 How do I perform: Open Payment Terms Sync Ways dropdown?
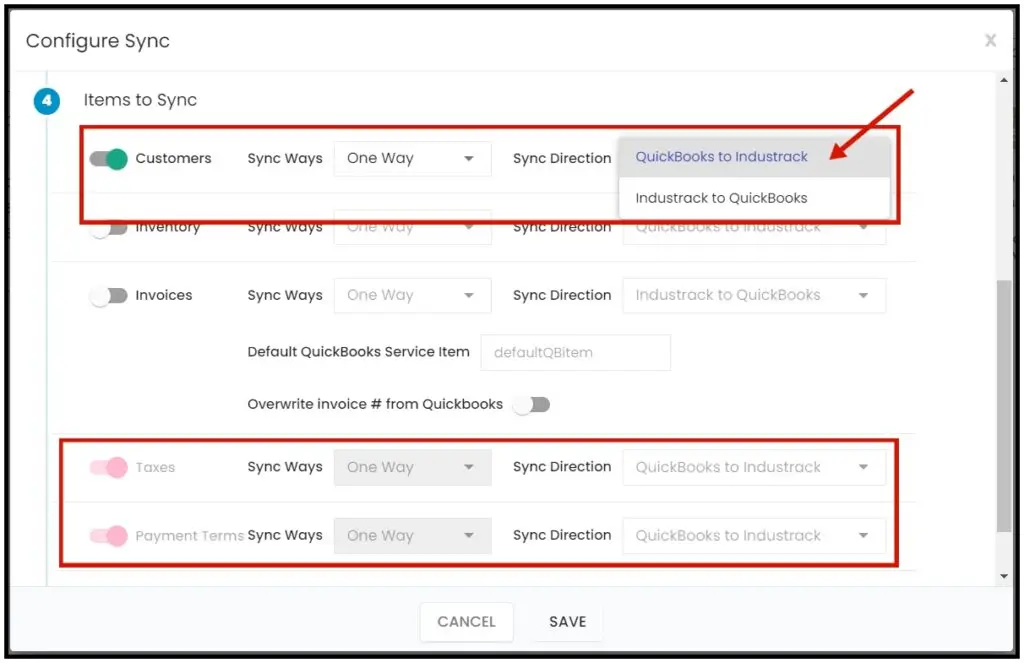point(412,536)
